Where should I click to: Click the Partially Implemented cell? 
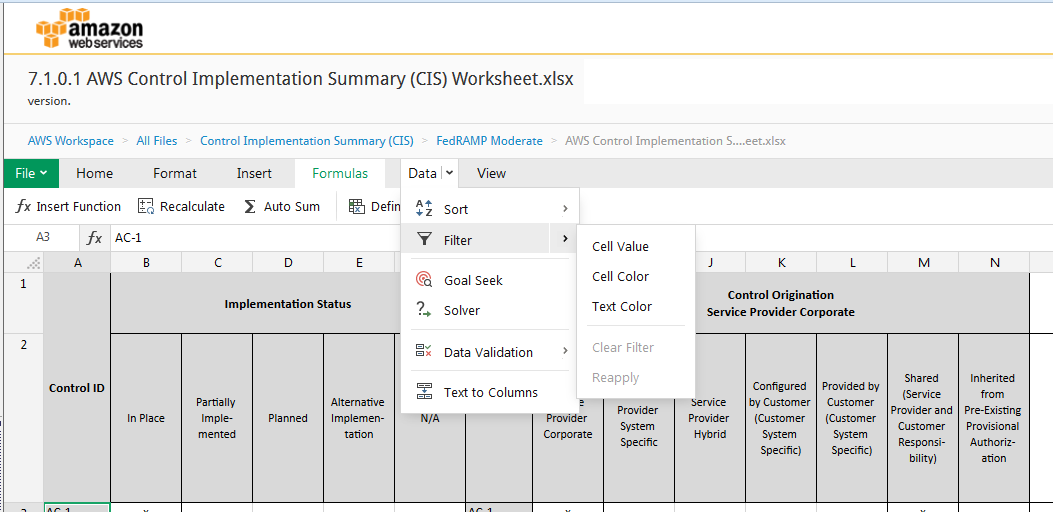click(x=217, y=417)
